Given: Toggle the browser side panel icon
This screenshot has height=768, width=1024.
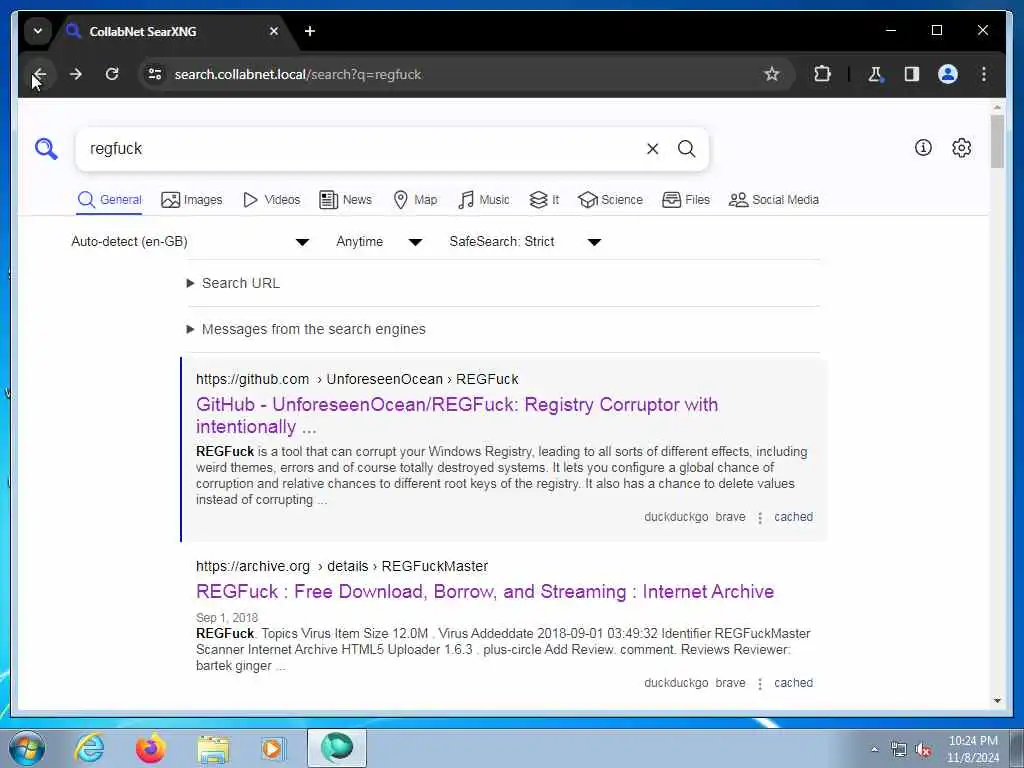Looking at the screenshot, I should click(x=912, y=74).
